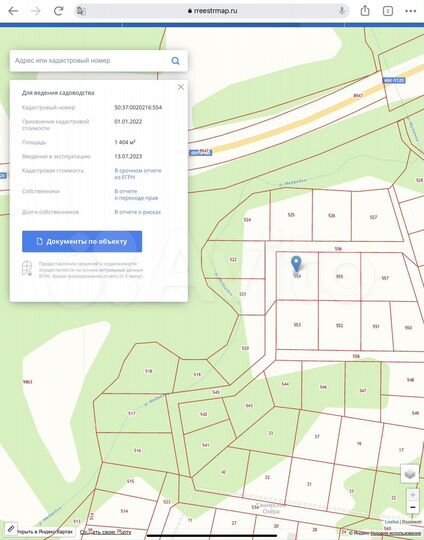Click the Документы по объекту button
Screen dimensions: 424x540
coord(82,241)
